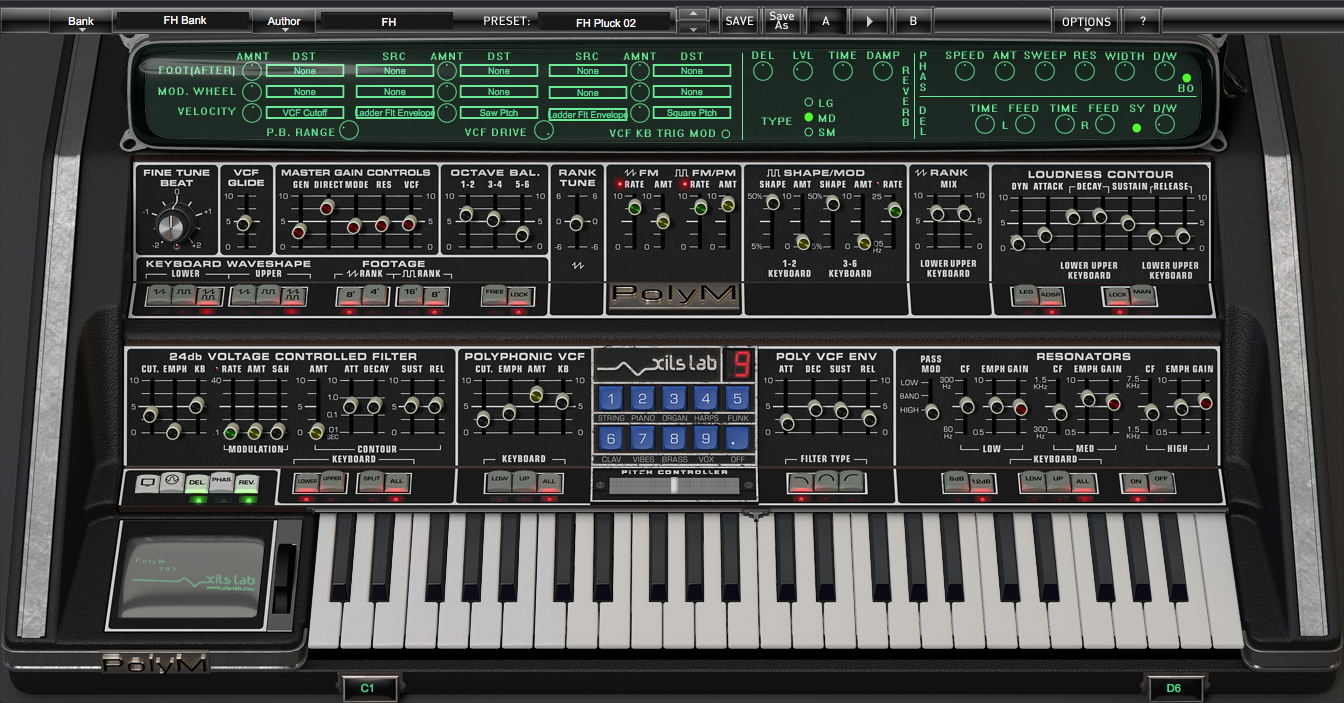
Task: Click the reverb DEL knob
Action: point(763,71)
